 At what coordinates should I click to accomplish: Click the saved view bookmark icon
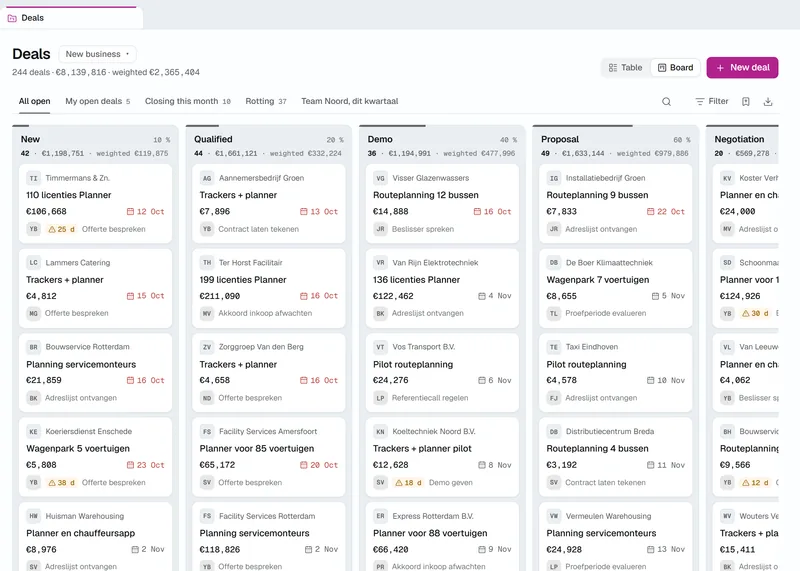(x=746, y=102)
